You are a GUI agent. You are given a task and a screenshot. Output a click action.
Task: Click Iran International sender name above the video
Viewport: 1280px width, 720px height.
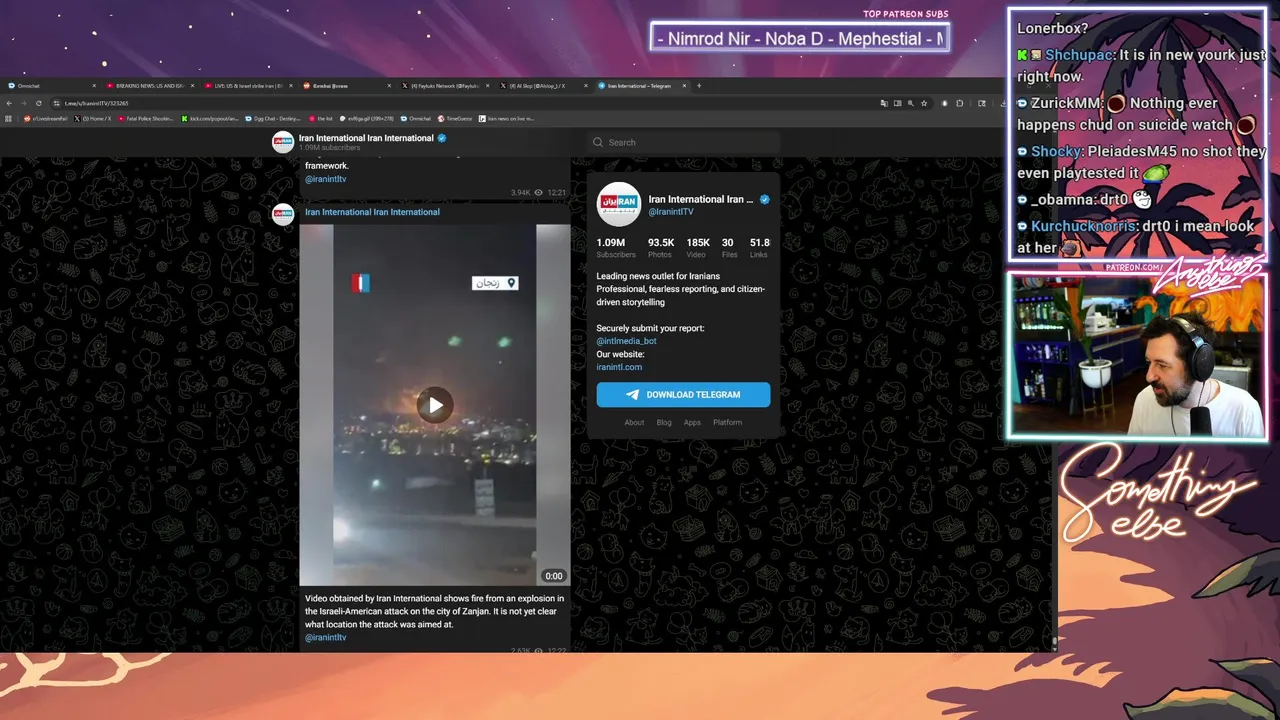[x=372, y=212]
